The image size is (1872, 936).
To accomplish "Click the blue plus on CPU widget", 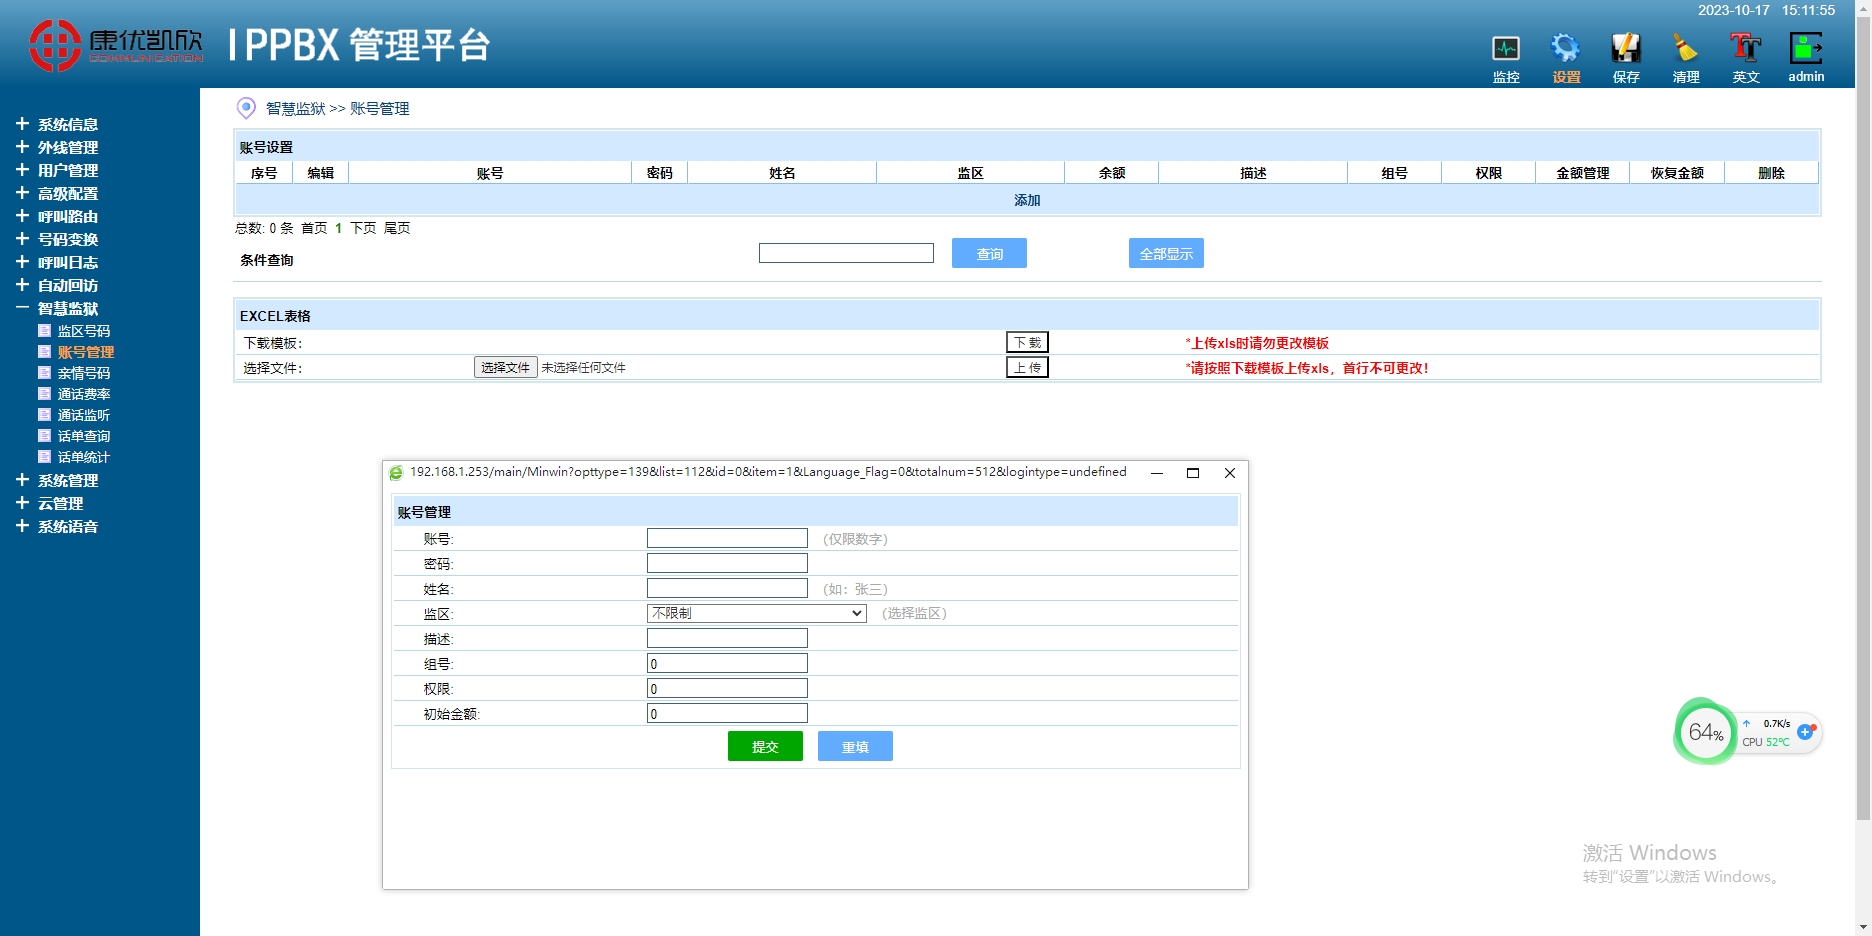I will pyautogui.click(x=1806, y=732).
